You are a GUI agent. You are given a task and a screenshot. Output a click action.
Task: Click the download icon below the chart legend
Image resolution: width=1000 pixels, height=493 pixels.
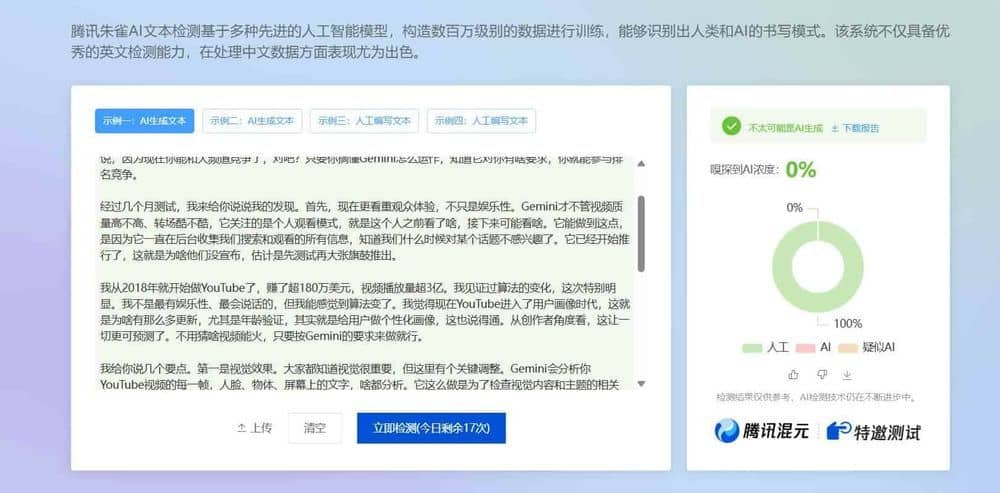847,374
